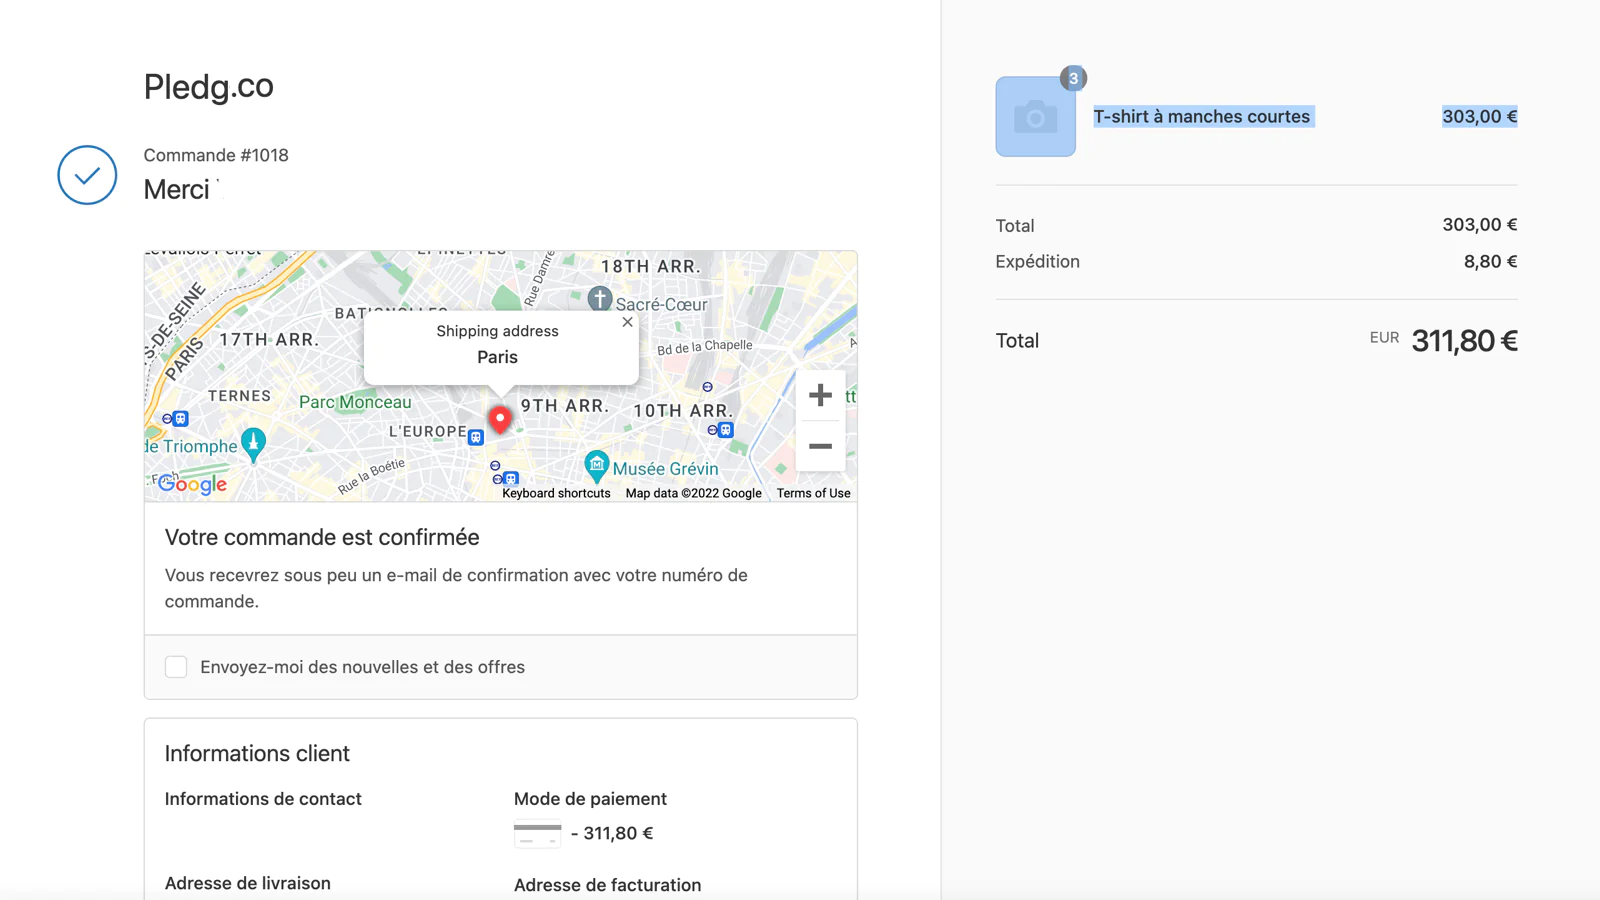Open the map Terms of Use link
Viewport: 1600px width, 900px height.
[813, 493]
